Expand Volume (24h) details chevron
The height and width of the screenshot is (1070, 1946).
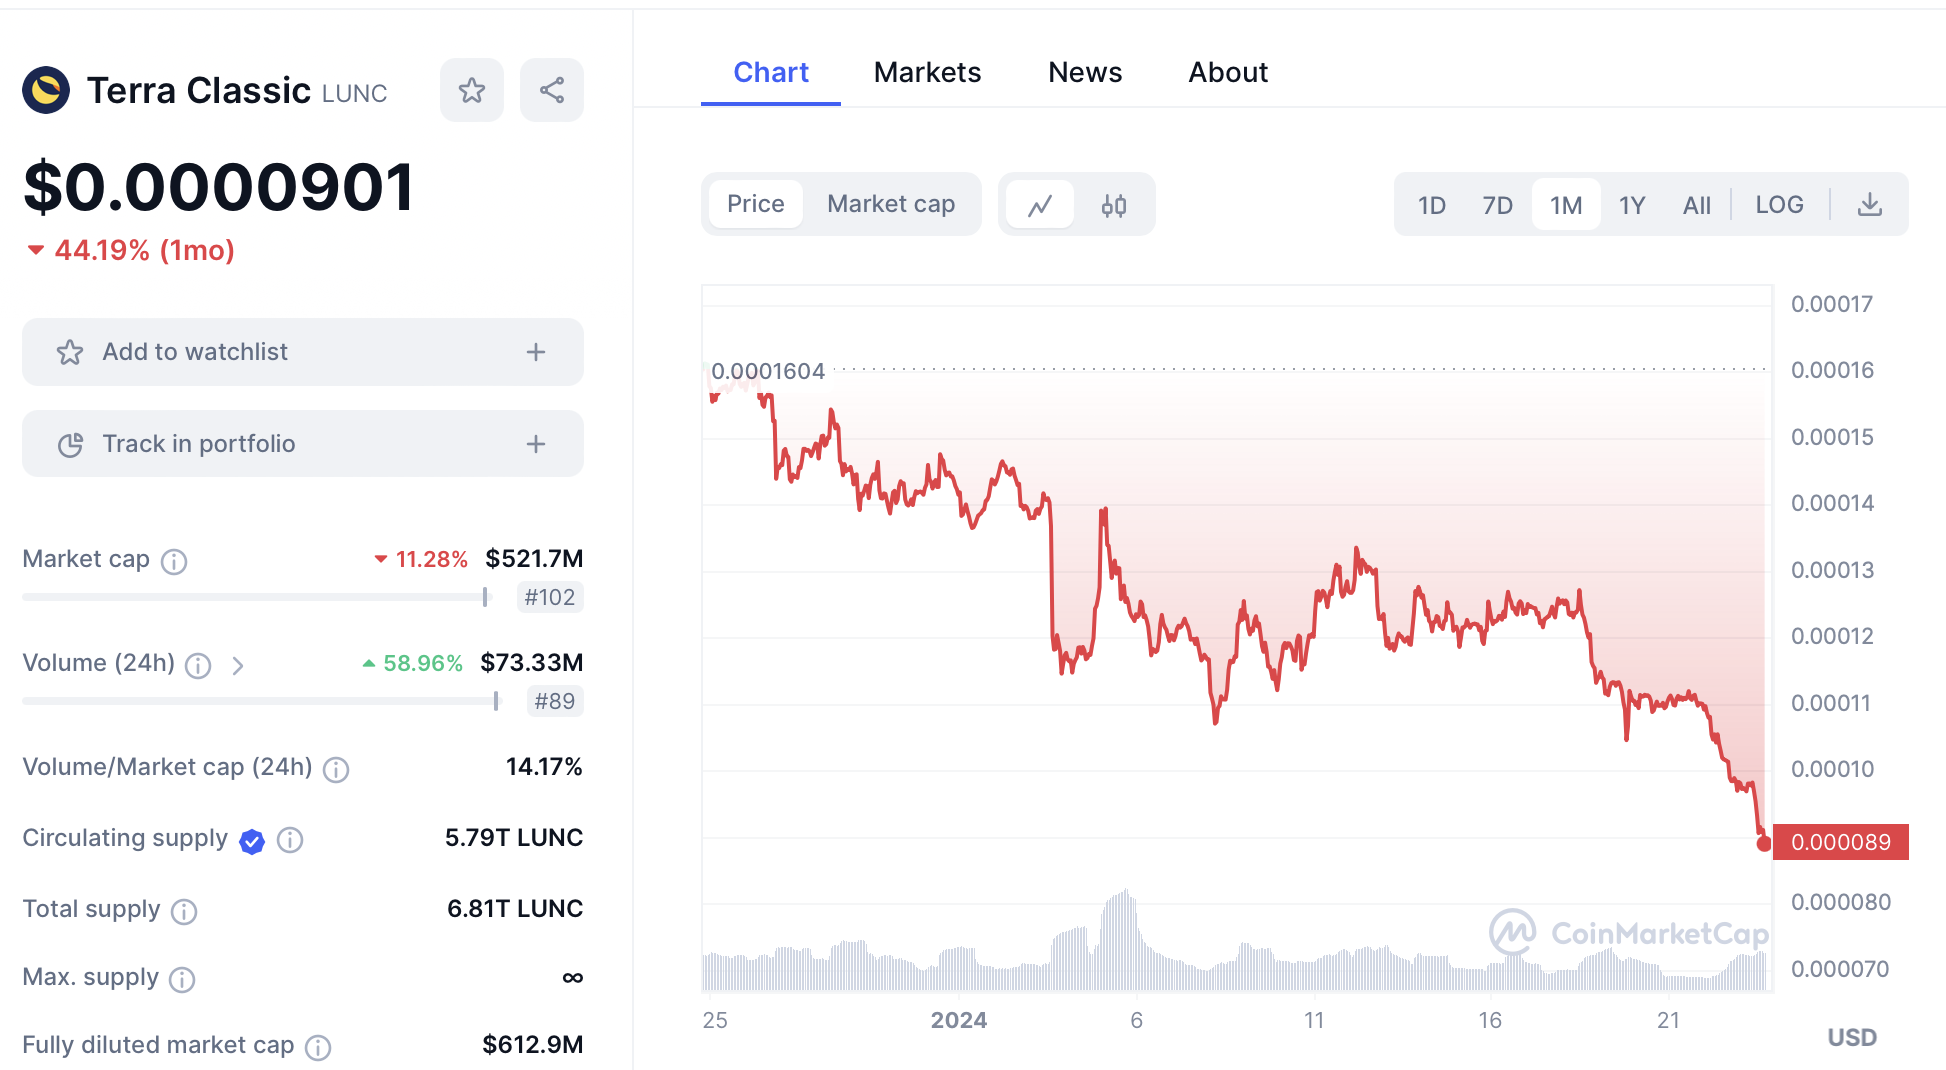(x=238, y=665)
